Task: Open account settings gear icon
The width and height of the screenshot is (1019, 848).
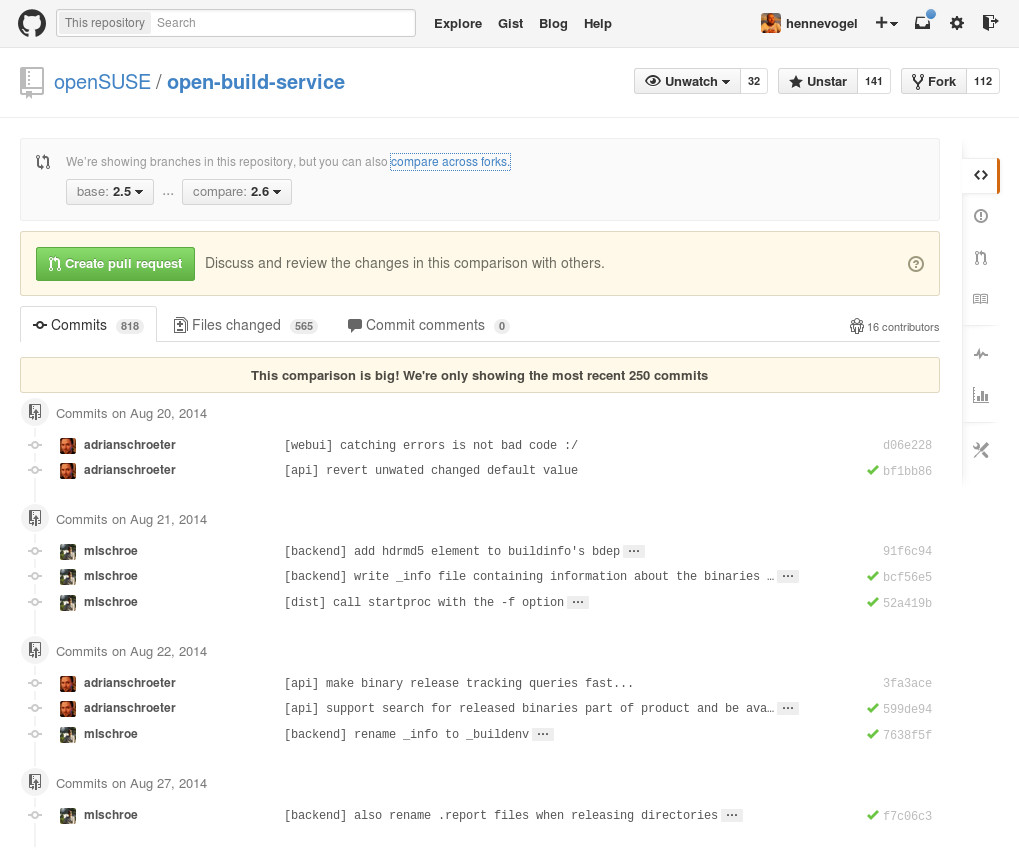Action: 957,23
